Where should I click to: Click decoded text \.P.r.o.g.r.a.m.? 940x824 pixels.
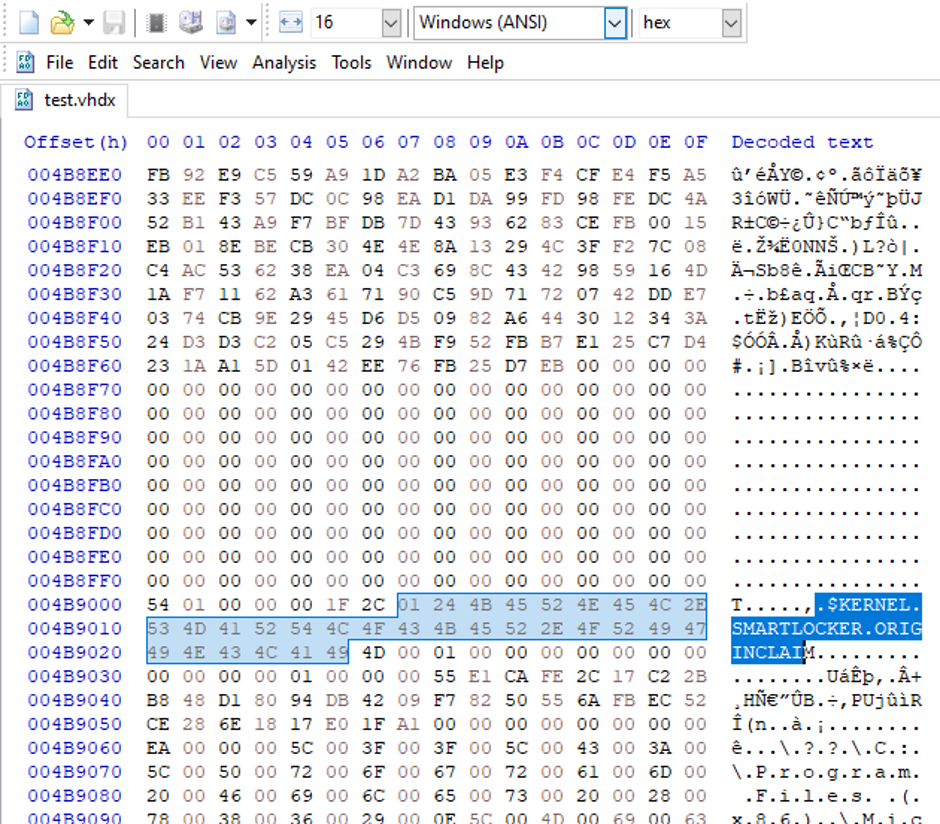click(x=827, y=772)
